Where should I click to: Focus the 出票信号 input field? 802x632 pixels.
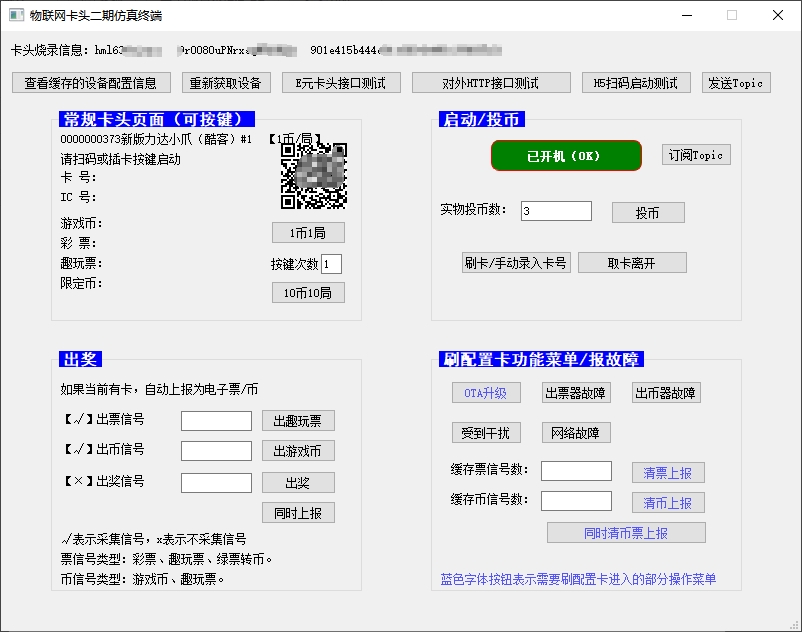click(216, 421)
